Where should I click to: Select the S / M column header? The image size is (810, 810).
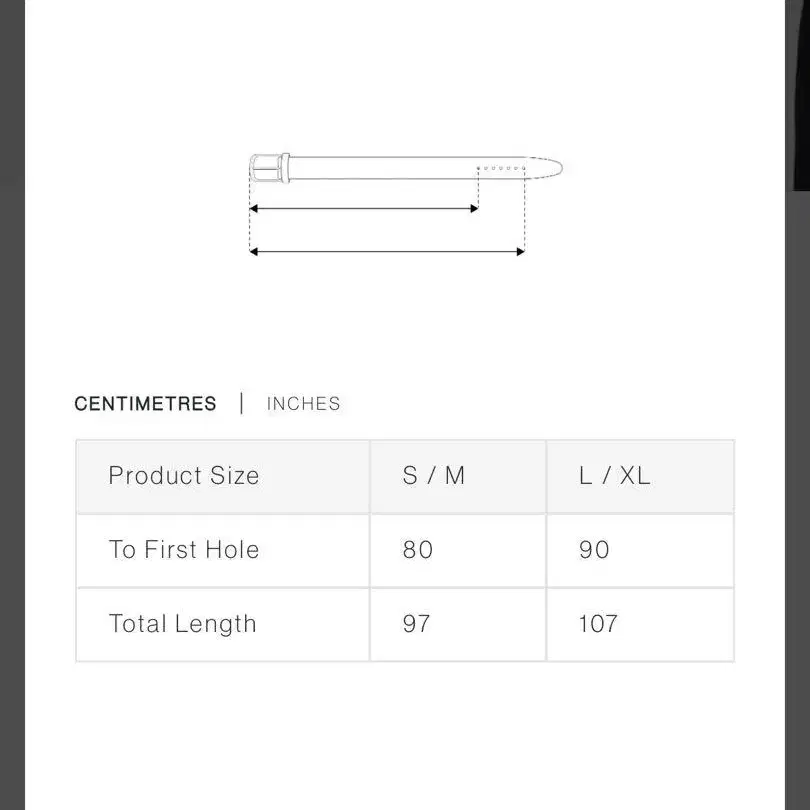[x=434, y=476]
